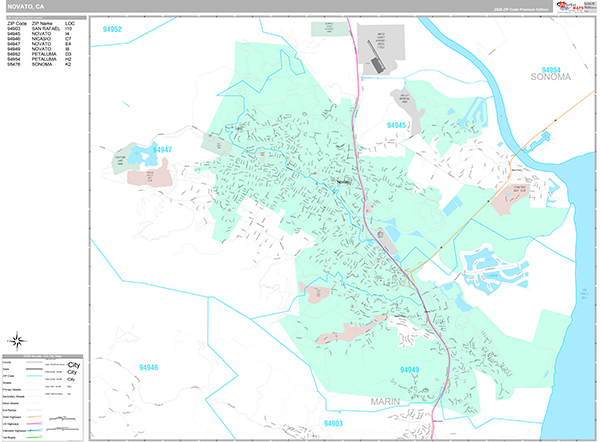The width and height of the screenshot is (600, 442).
Task: Click the SONOMA entry in ZIP index
Action: point(42,64)
